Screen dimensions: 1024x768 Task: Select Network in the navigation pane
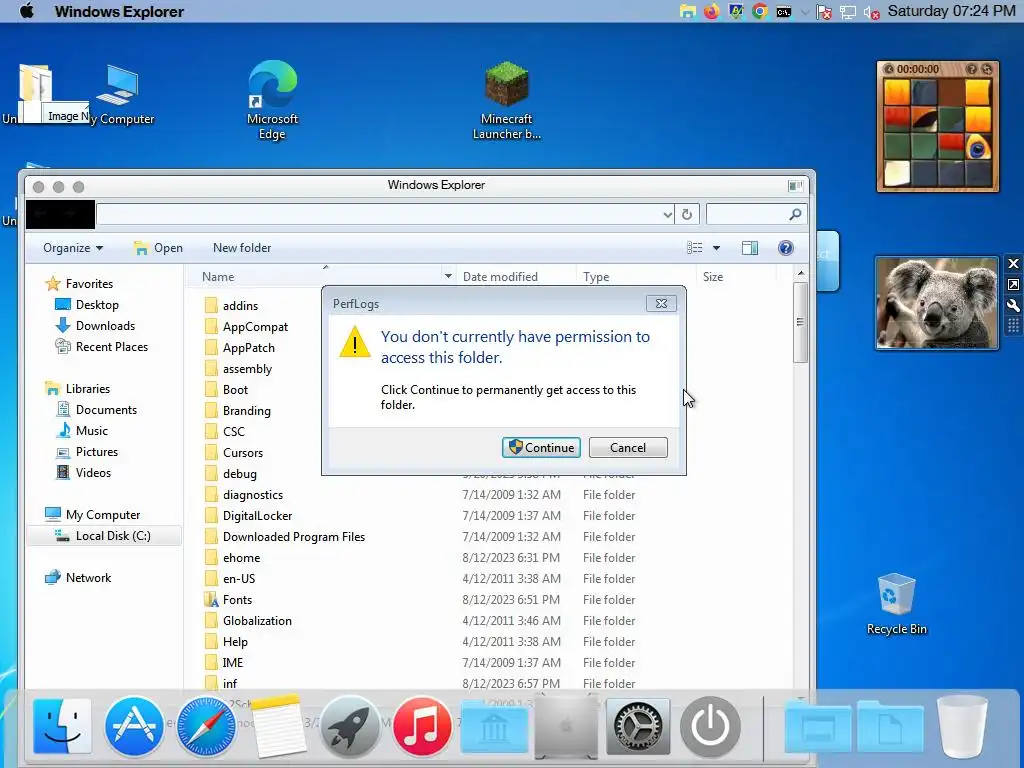(x=78, y=578)
